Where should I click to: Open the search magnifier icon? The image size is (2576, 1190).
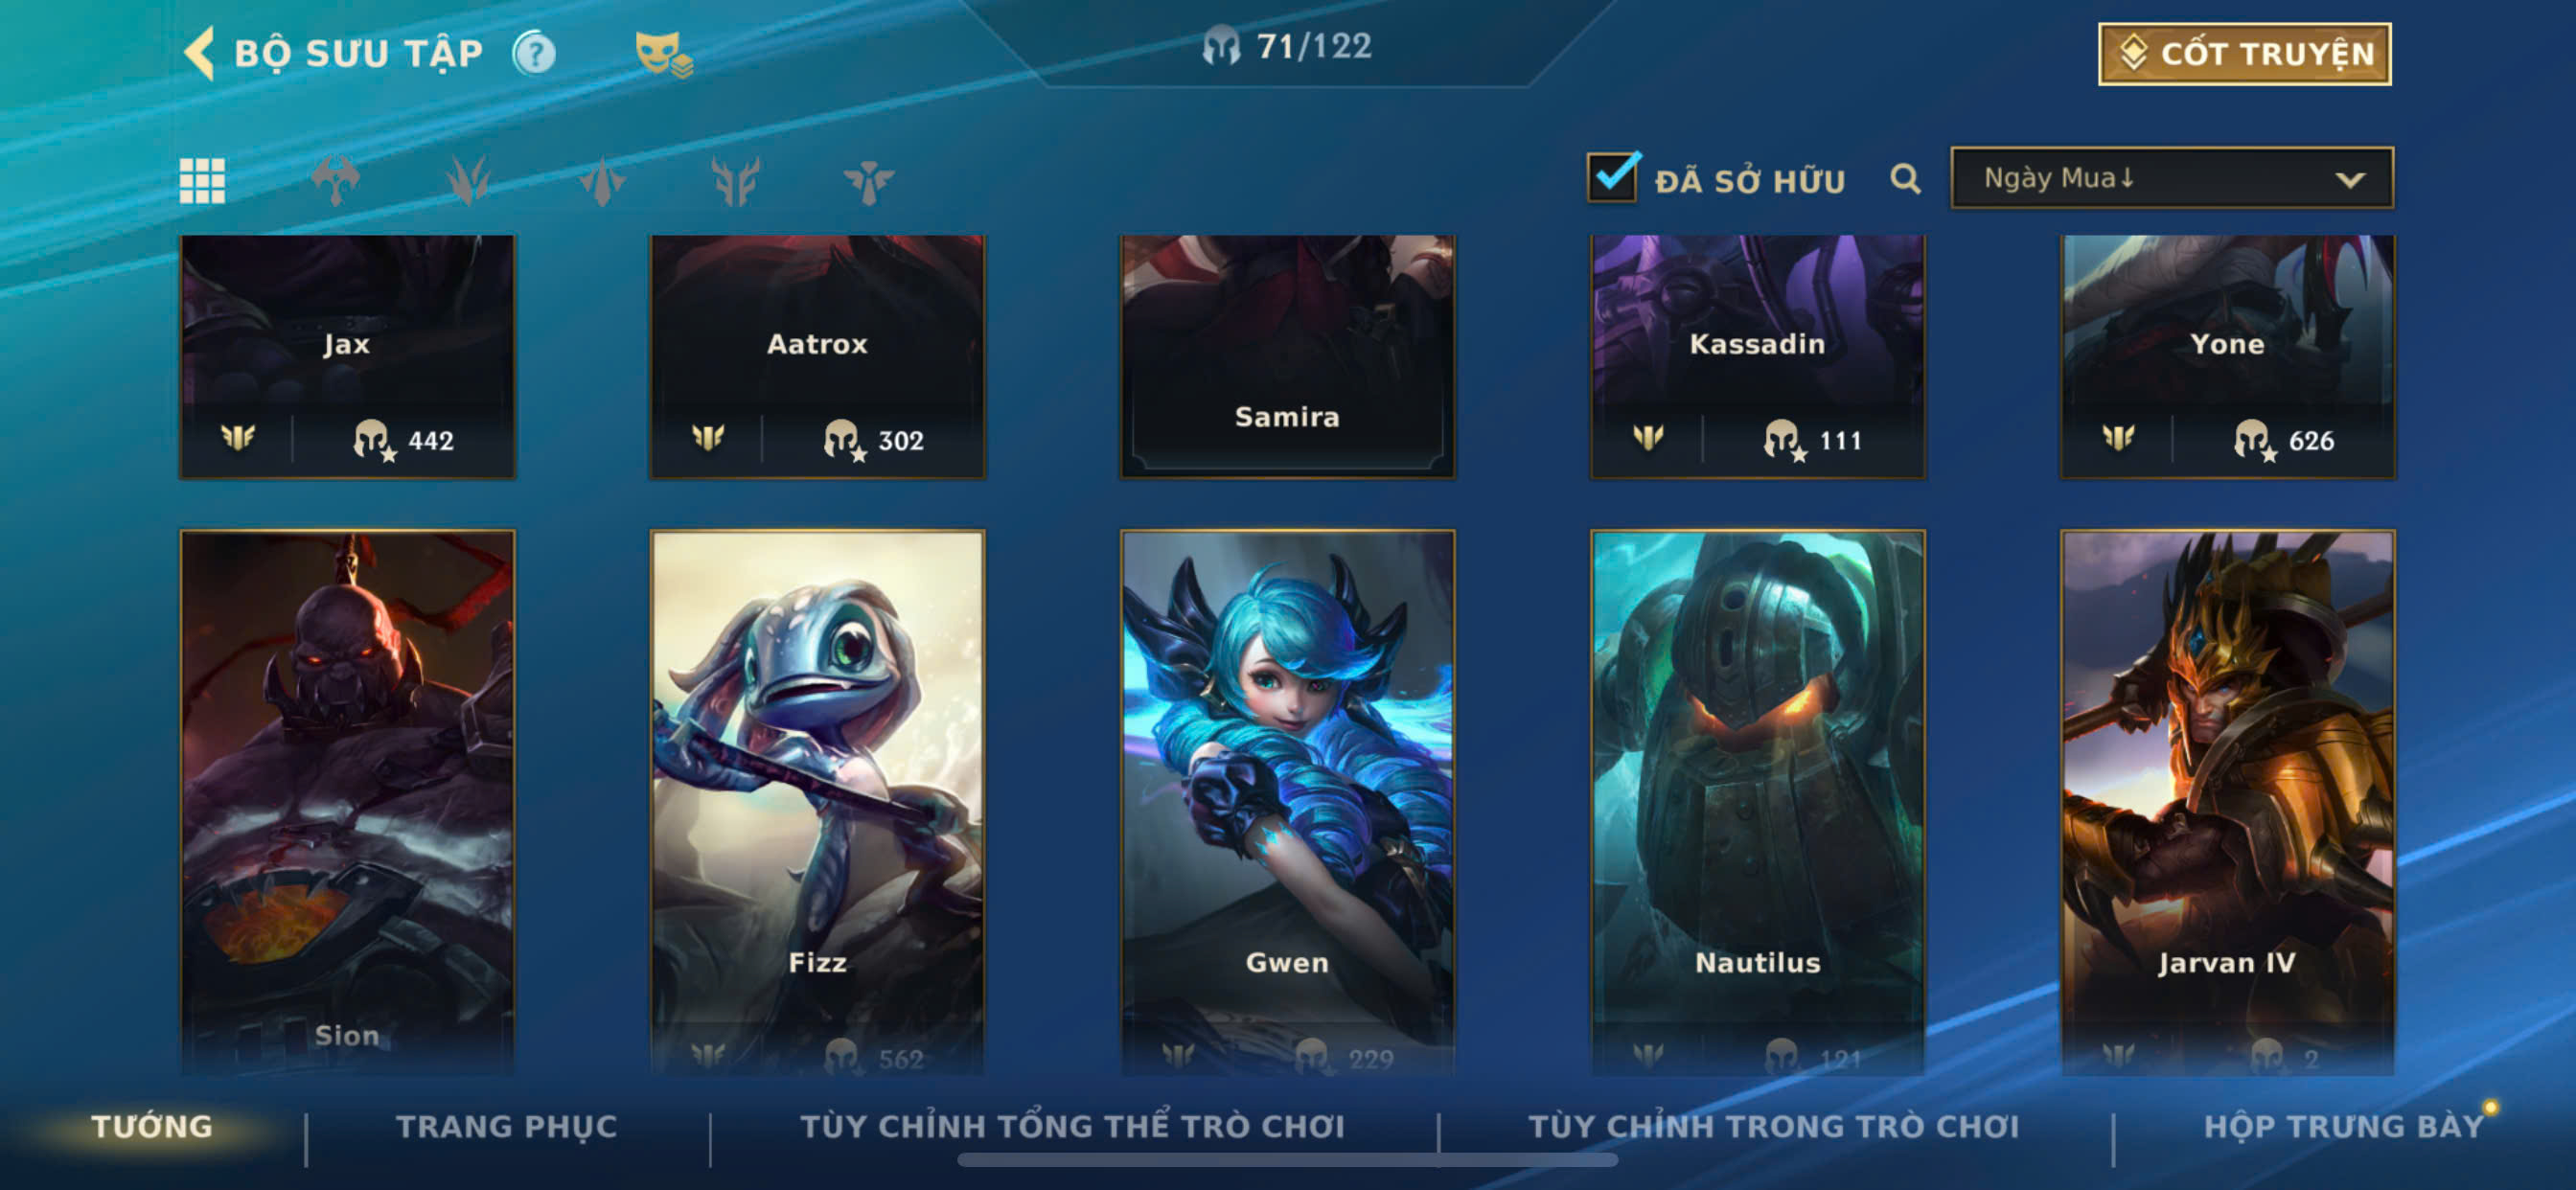1905,180
